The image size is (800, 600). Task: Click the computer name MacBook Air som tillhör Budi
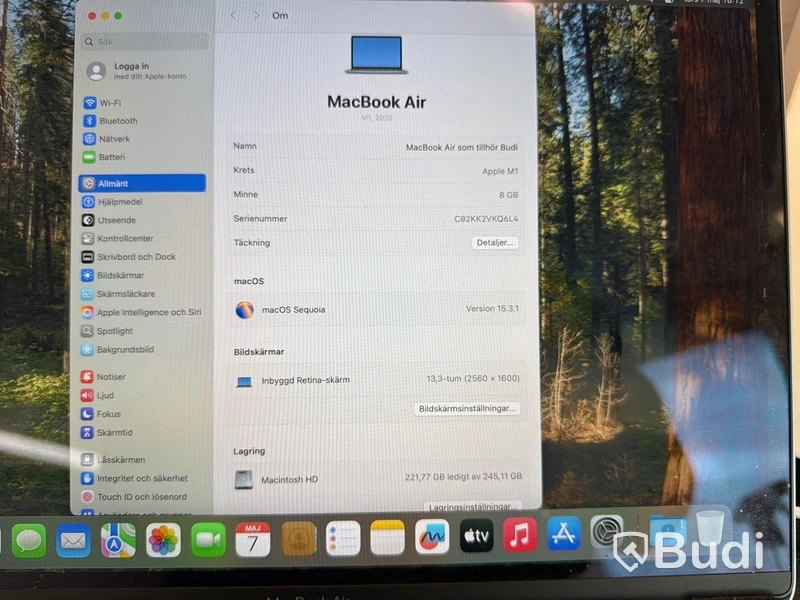pos(461,147)
